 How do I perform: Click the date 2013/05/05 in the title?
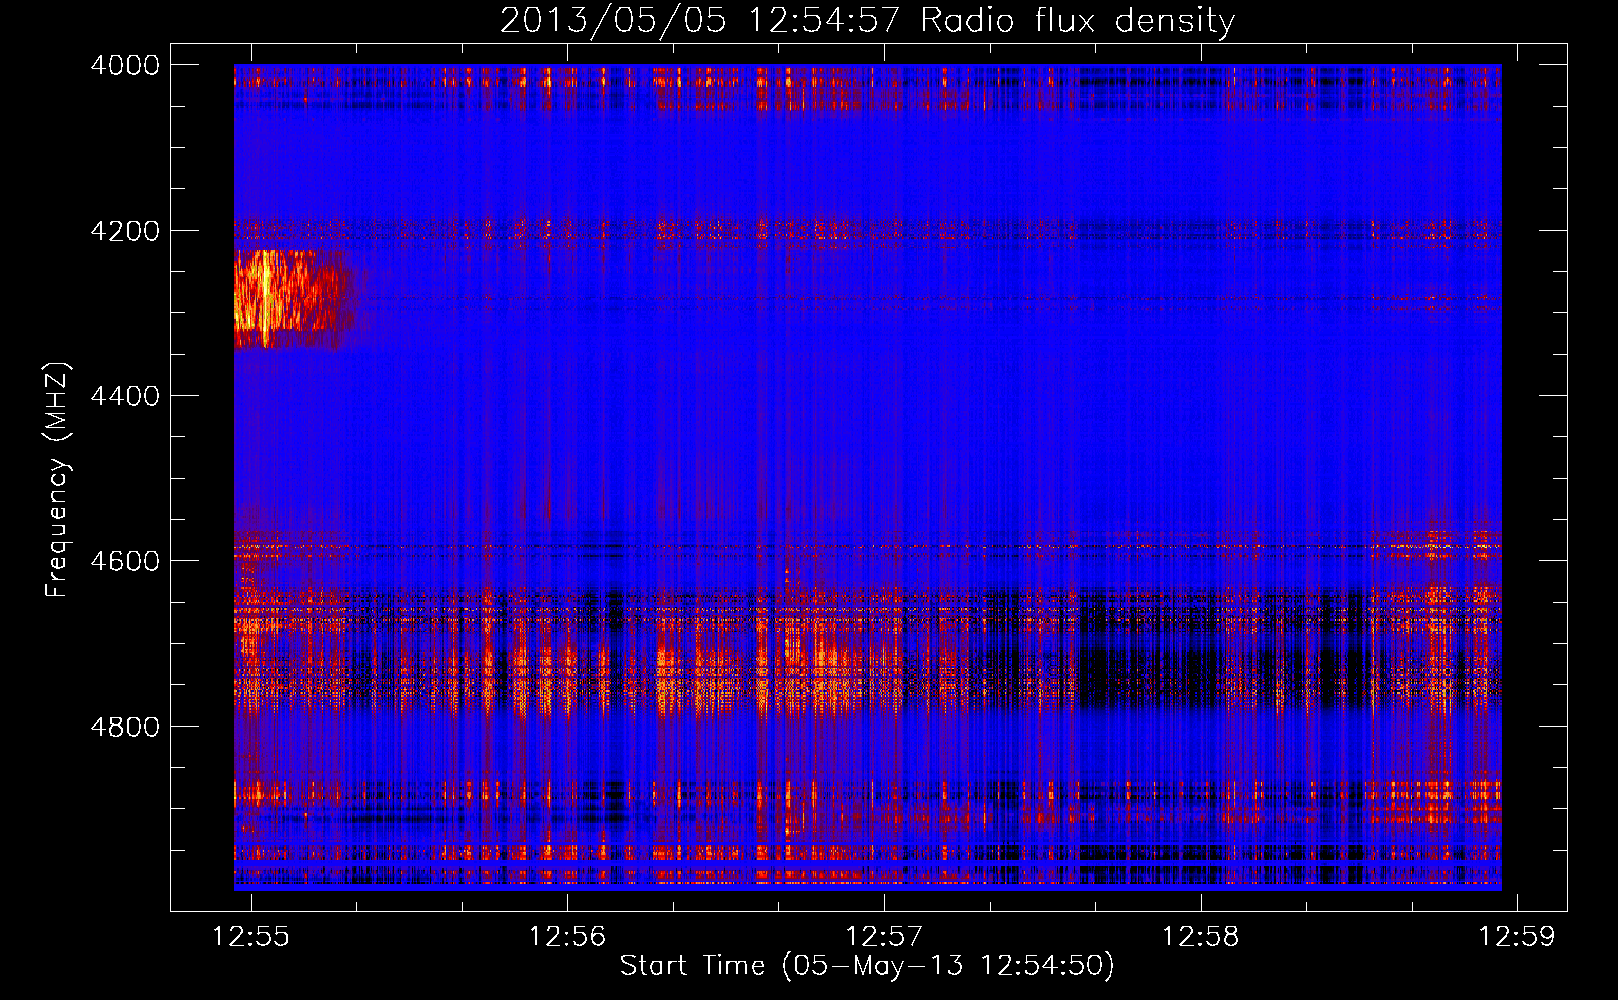coord(613,21)
